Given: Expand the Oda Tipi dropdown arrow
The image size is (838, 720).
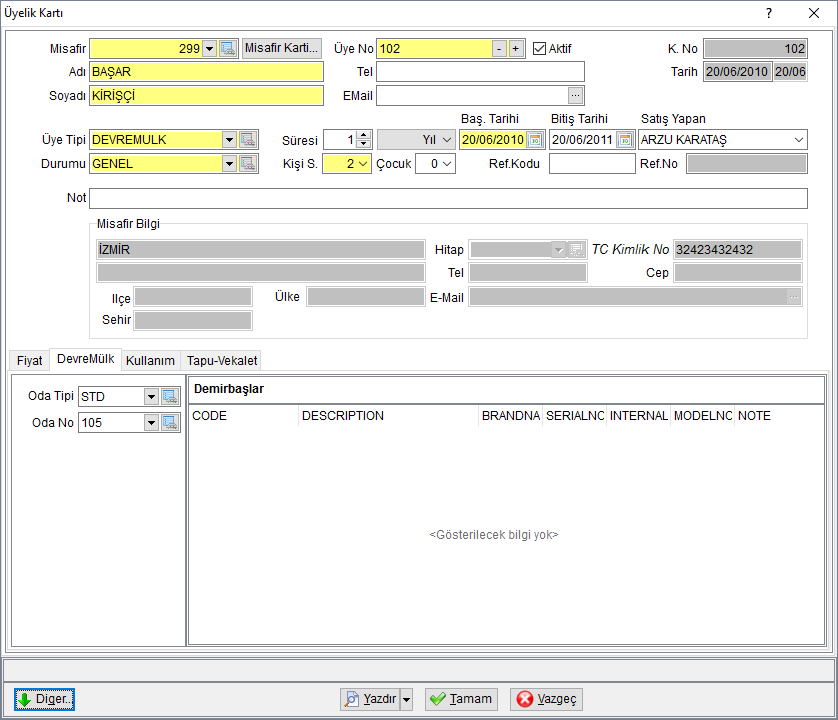Looking at the screenshot, I should [x=151, y=397].
